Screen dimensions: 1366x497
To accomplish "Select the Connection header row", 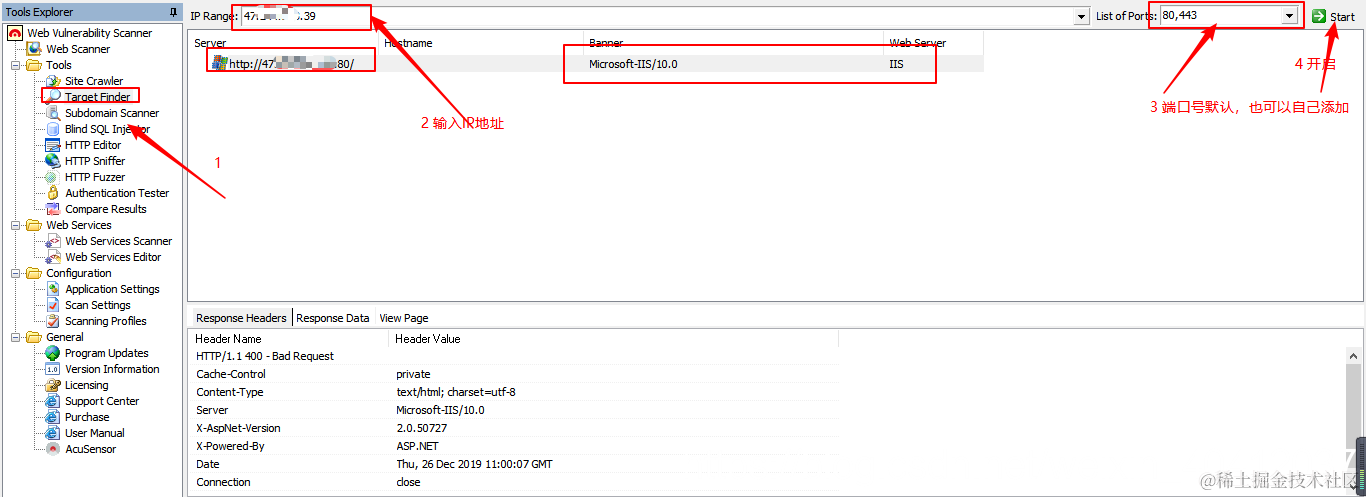I will point(514,482).
